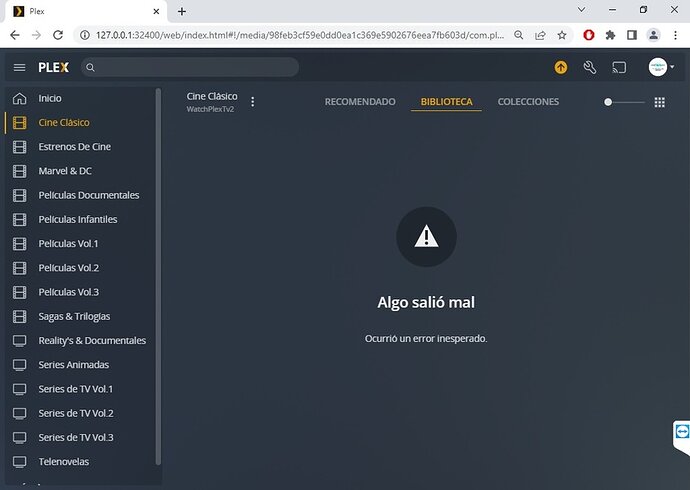Click the Estrenos De Cine film icon
The width and height of the screenshot is (690, 490).
(19, 146)
